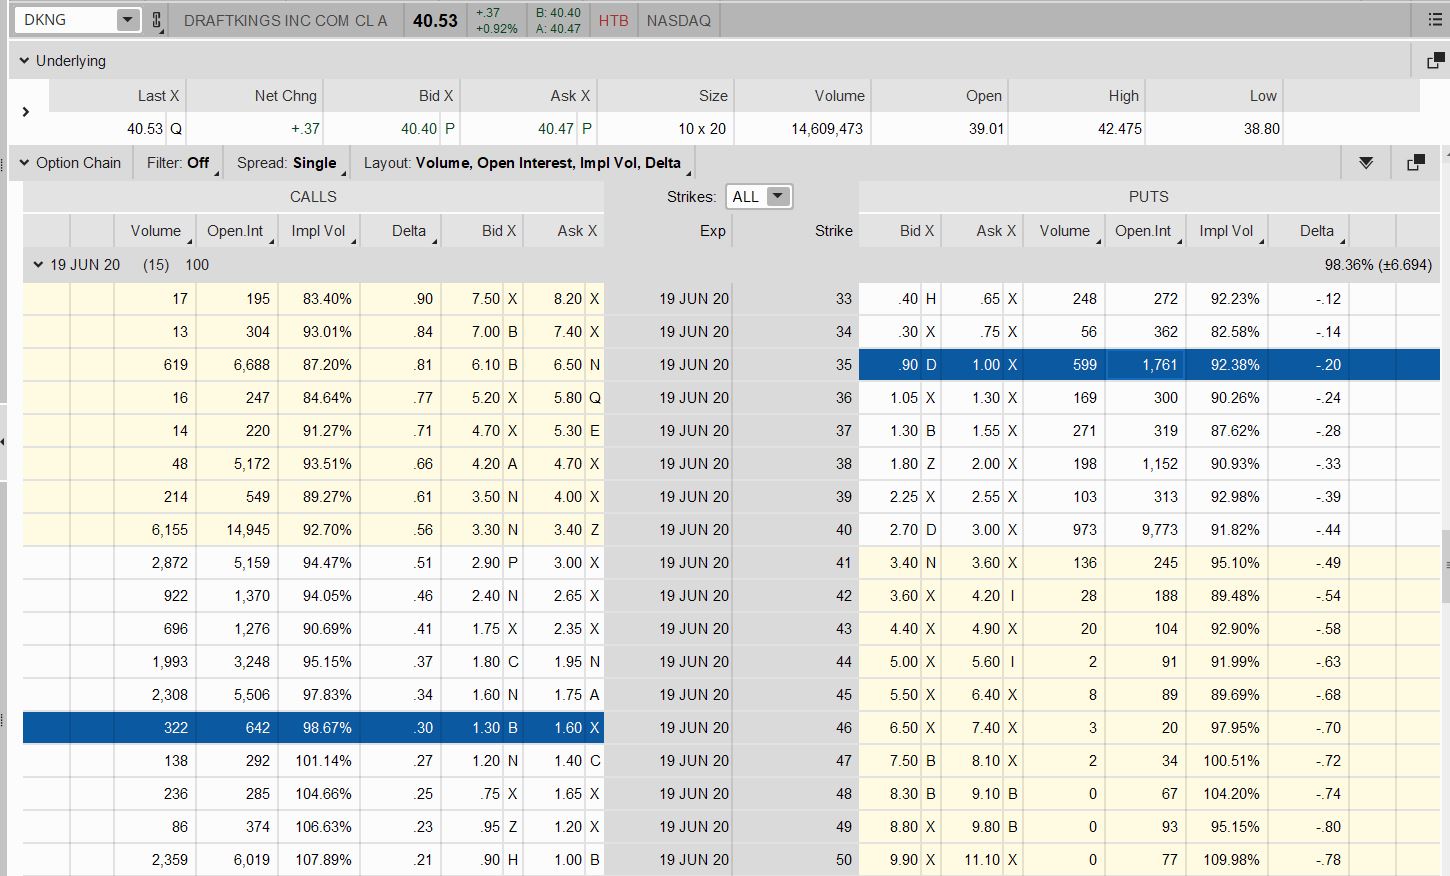
Task: Open the DKNG symbol dropdown arrow
Action: [x=127, y=20]
